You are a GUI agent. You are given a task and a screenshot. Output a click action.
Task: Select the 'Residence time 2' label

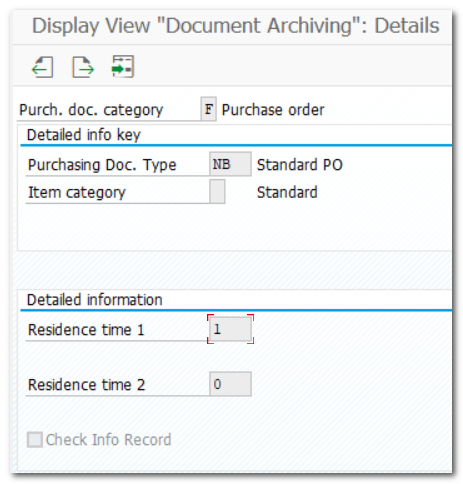(86, 385)
